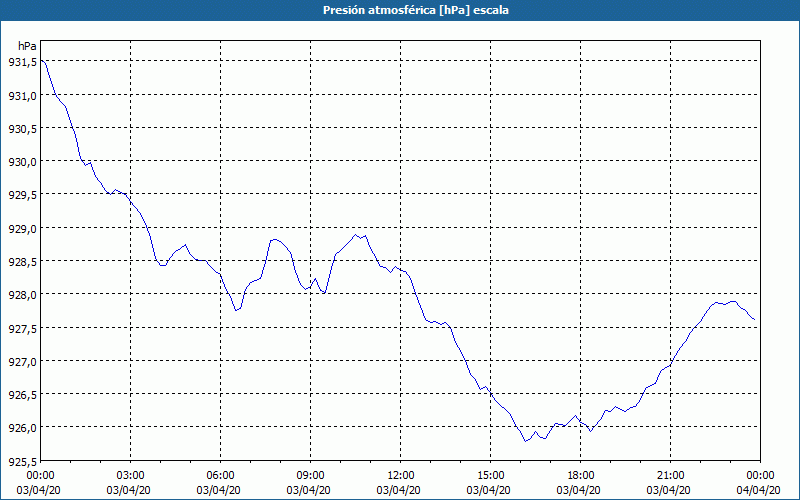The height and width of the screenshot is (500, 800).
Task: Select the "21:00" time axis label
Action: pyautogui.click(x=670, y=476)
